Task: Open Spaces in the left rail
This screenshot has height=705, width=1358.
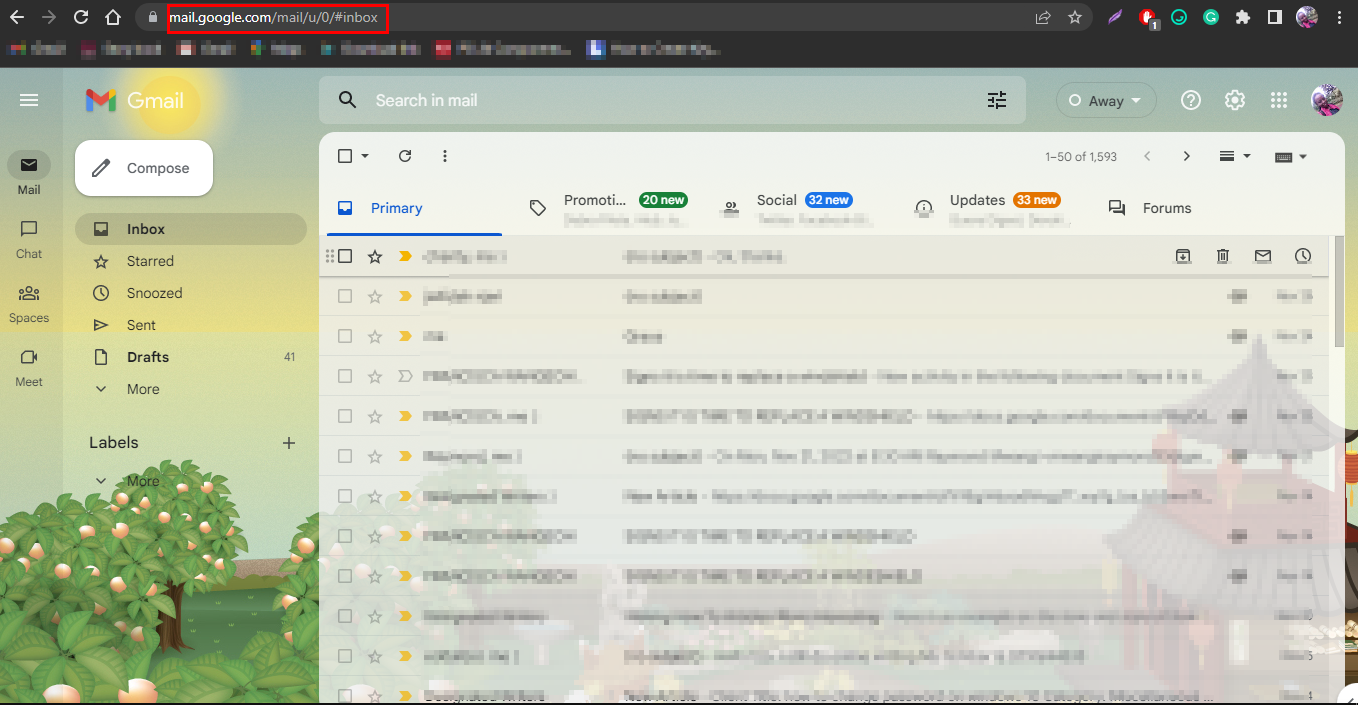Action: point(29,304)
